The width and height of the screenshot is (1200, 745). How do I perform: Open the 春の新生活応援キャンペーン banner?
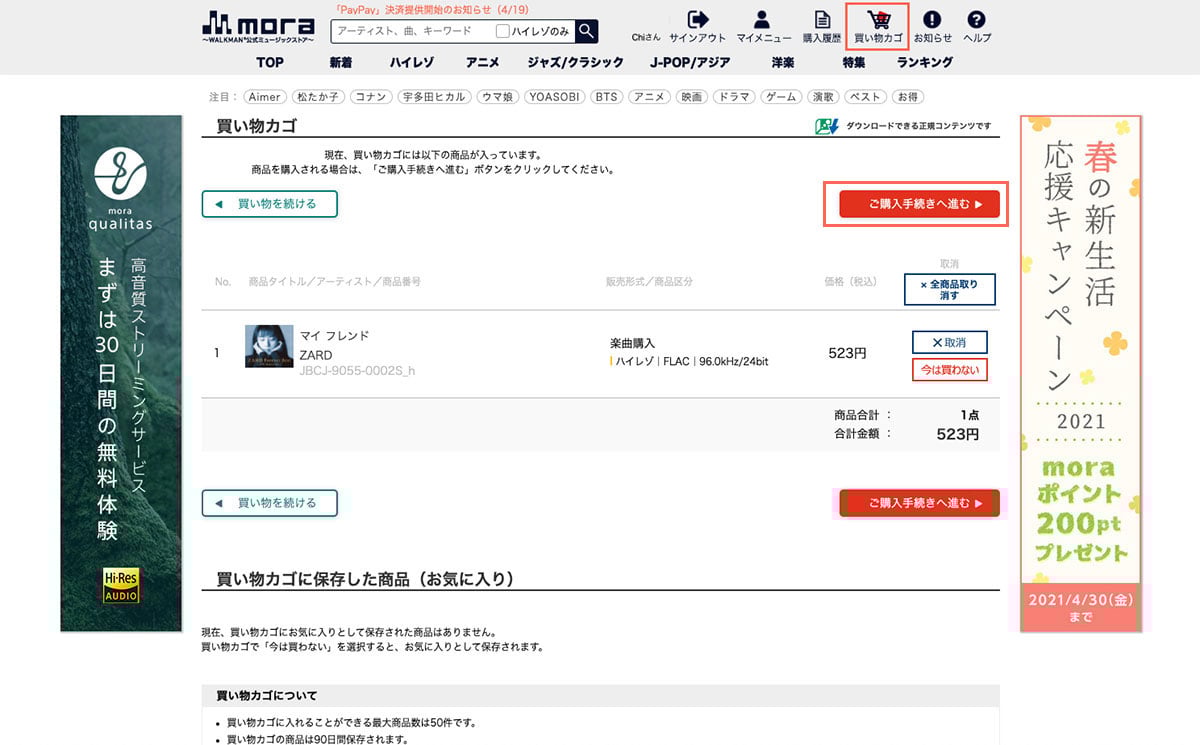pos(1080,373)
